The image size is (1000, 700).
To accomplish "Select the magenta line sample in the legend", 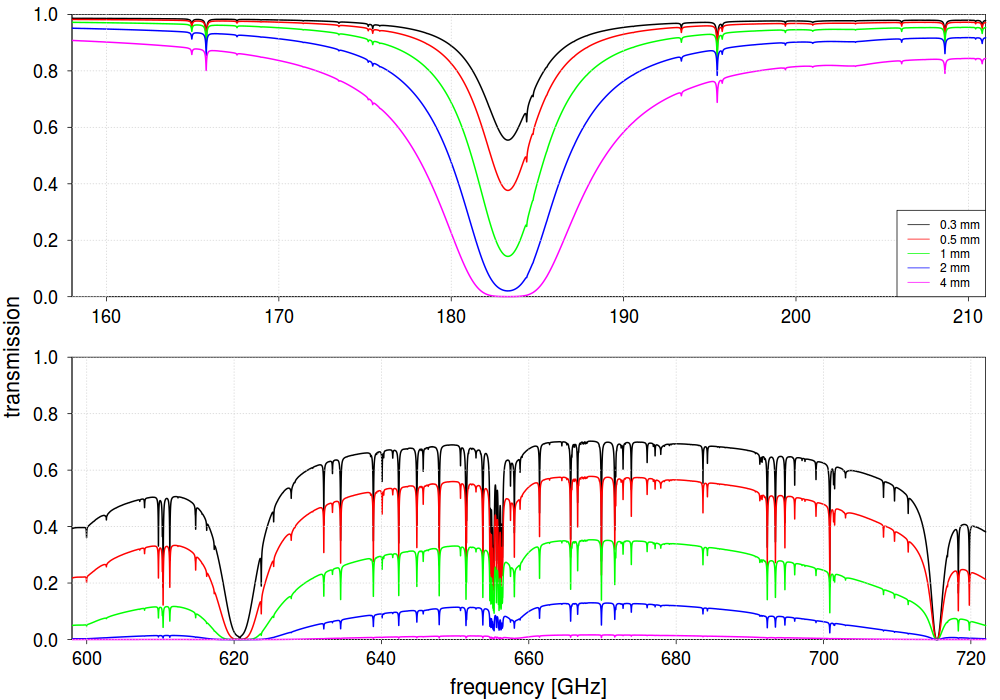I will tap(918, 282).
